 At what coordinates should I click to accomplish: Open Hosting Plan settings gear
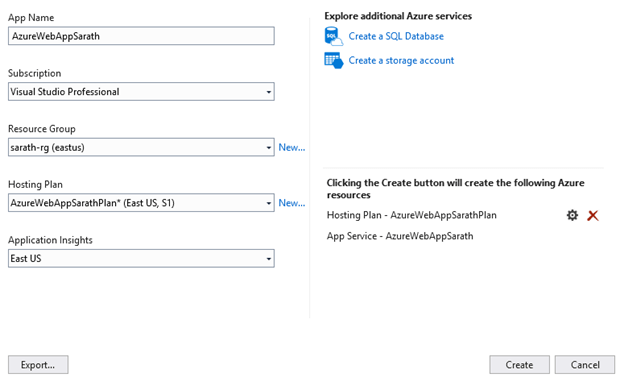pos(572,215)
